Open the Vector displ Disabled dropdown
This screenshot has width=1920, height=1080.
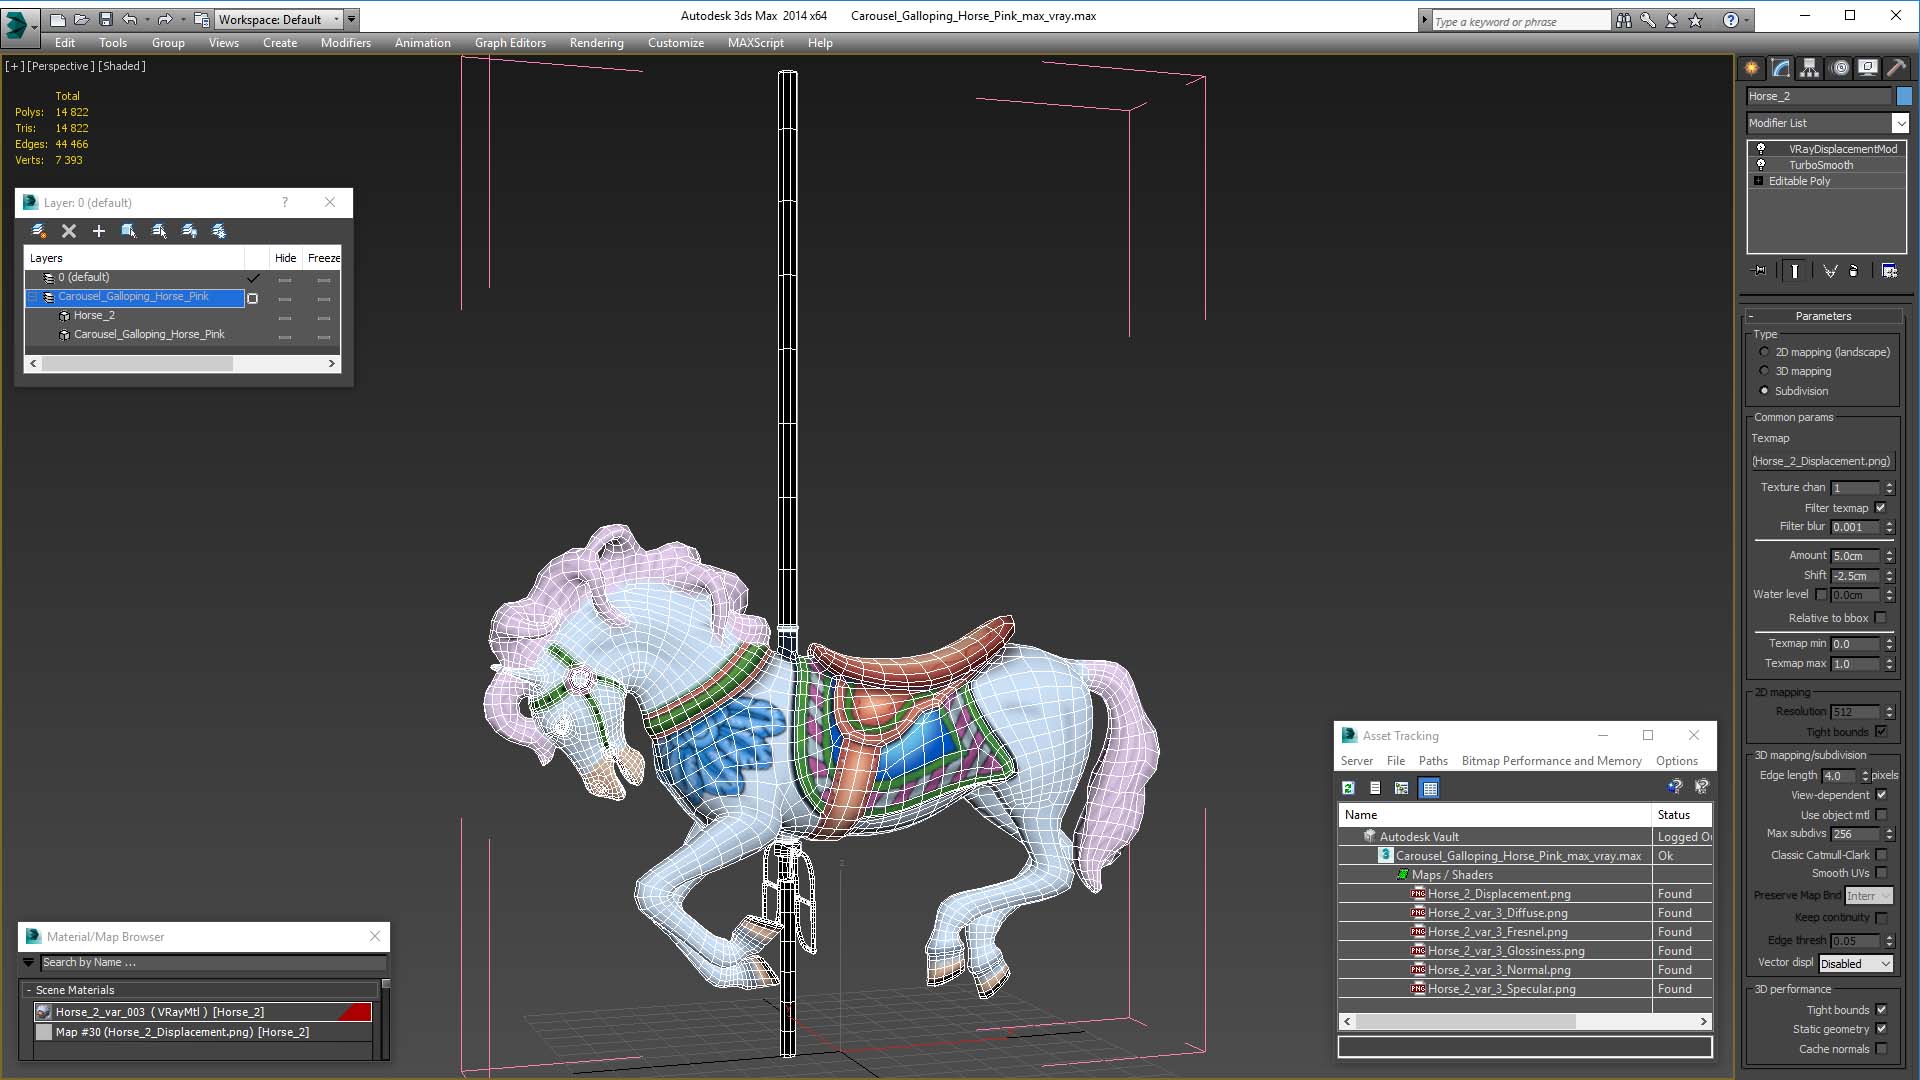tap(1855, 964)
